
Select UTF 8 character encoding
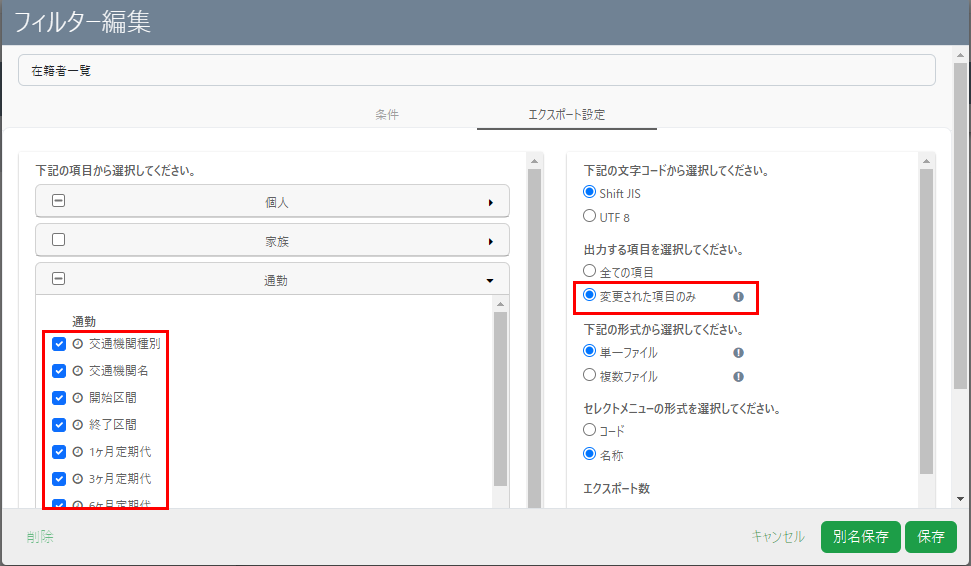point(590,216)
